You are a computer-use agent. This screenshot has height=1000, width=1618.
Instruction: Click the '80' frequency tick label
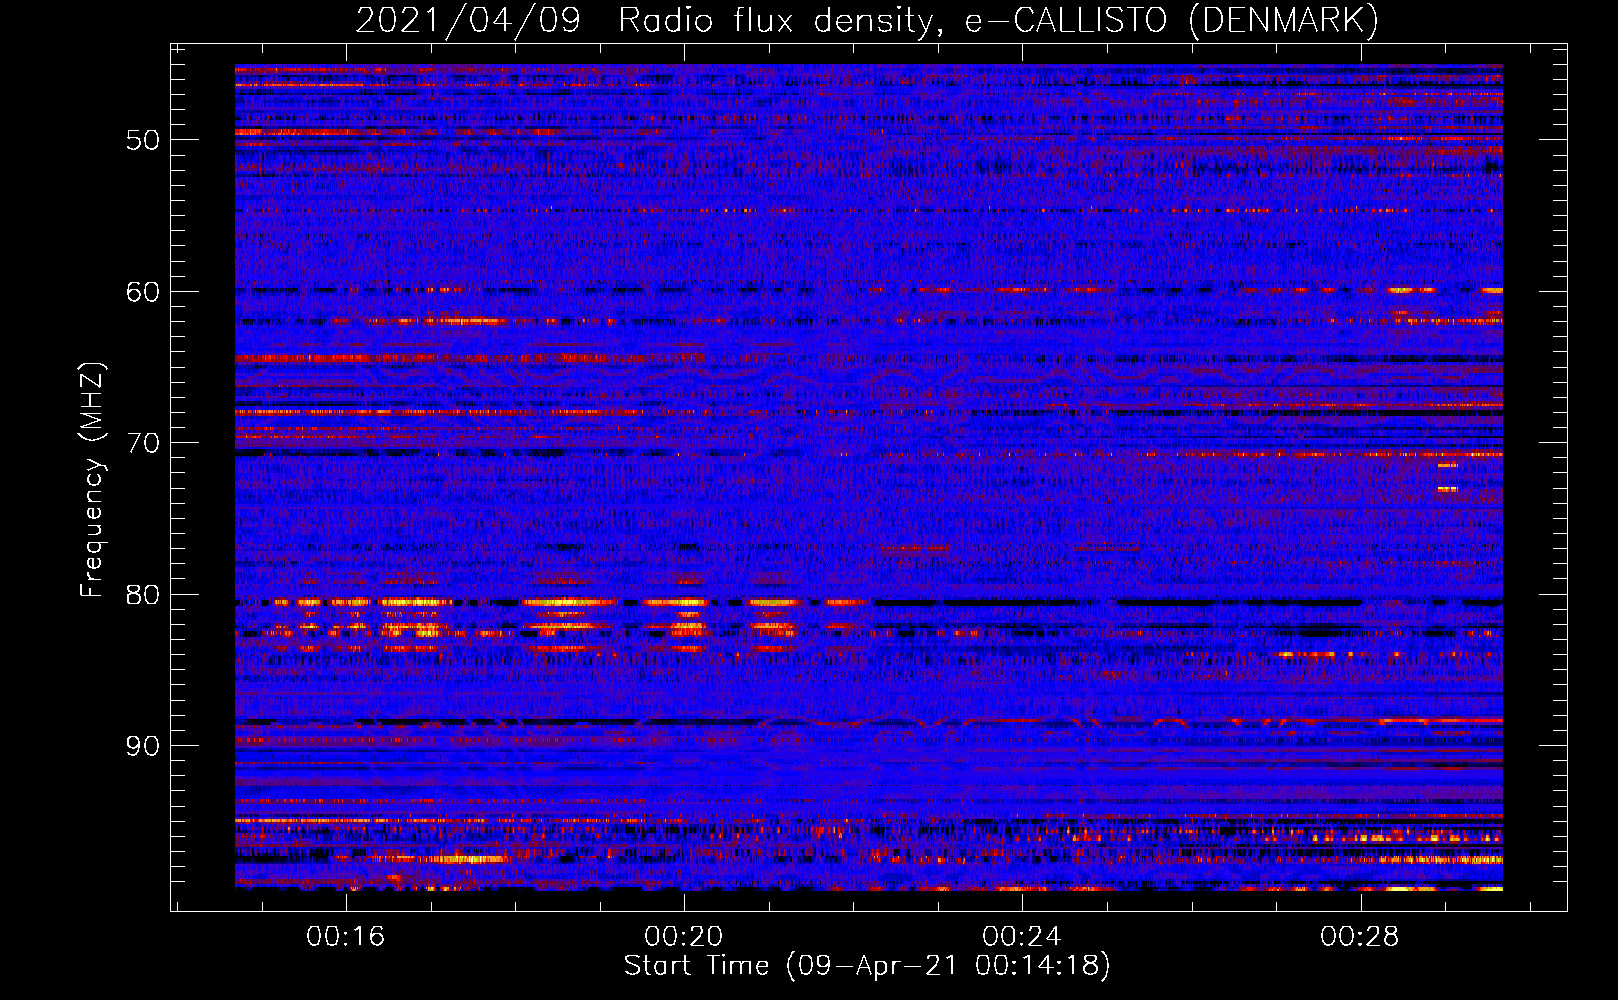click(143, 595)
